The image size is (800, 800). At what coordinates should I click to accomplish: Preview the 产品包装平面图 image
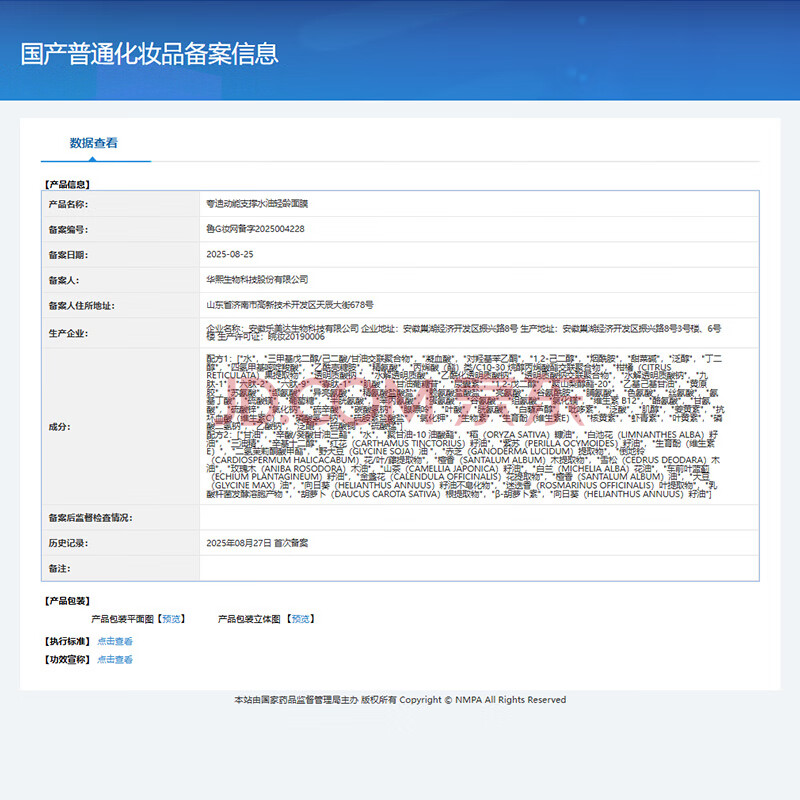click(x=172, y=619)
